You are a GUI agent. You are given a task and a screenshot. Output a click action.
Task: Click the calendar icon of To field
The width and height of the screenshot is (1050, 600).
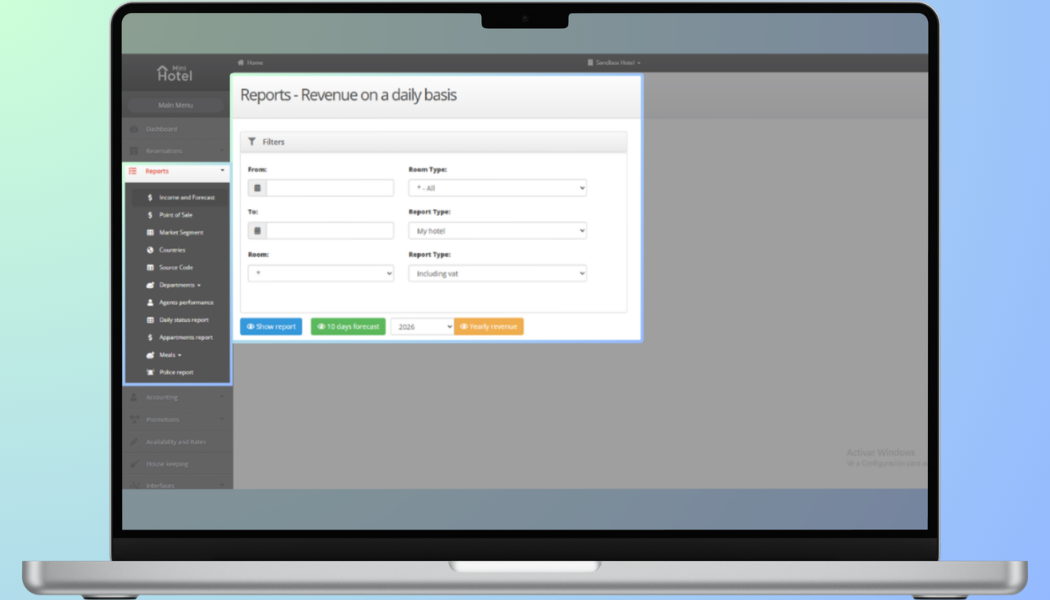click(257, 230)
